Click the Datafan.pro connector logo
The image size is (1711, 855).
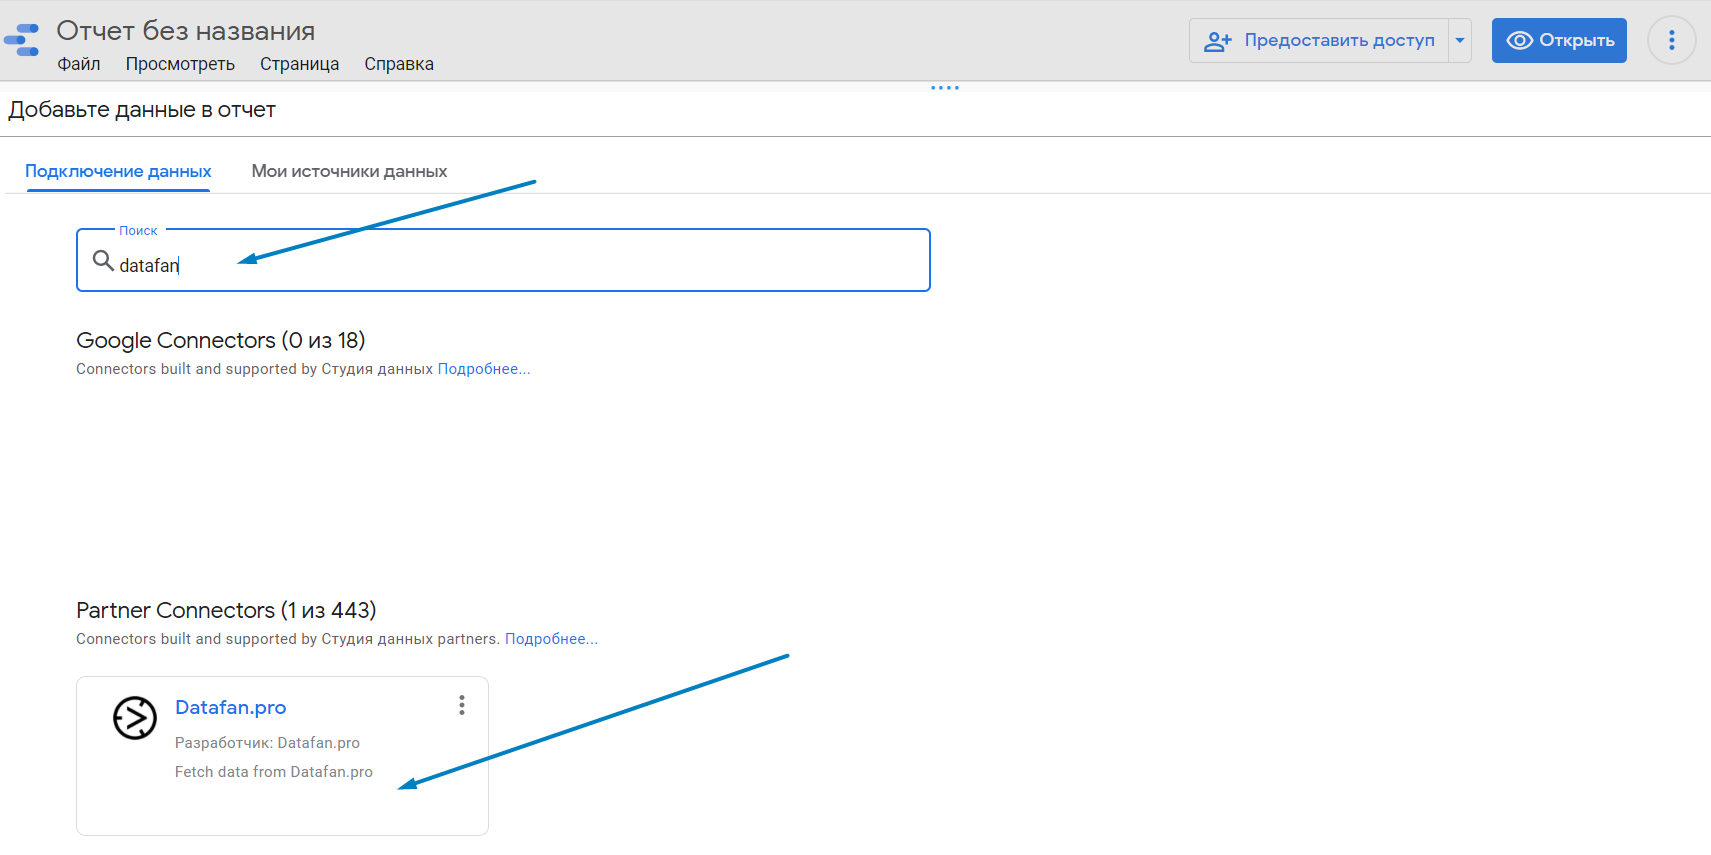click(135, 718)
